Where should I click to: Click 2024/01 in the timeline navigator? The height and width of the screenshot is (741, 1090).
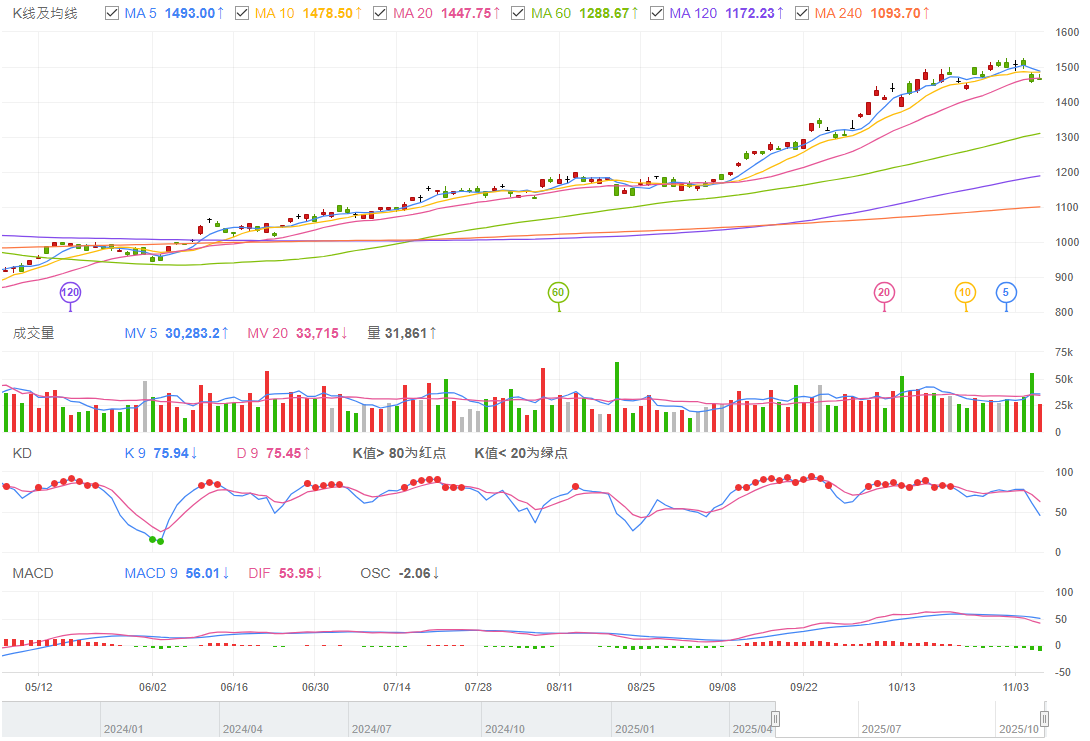pyautogui.click(x=125, y=729)
